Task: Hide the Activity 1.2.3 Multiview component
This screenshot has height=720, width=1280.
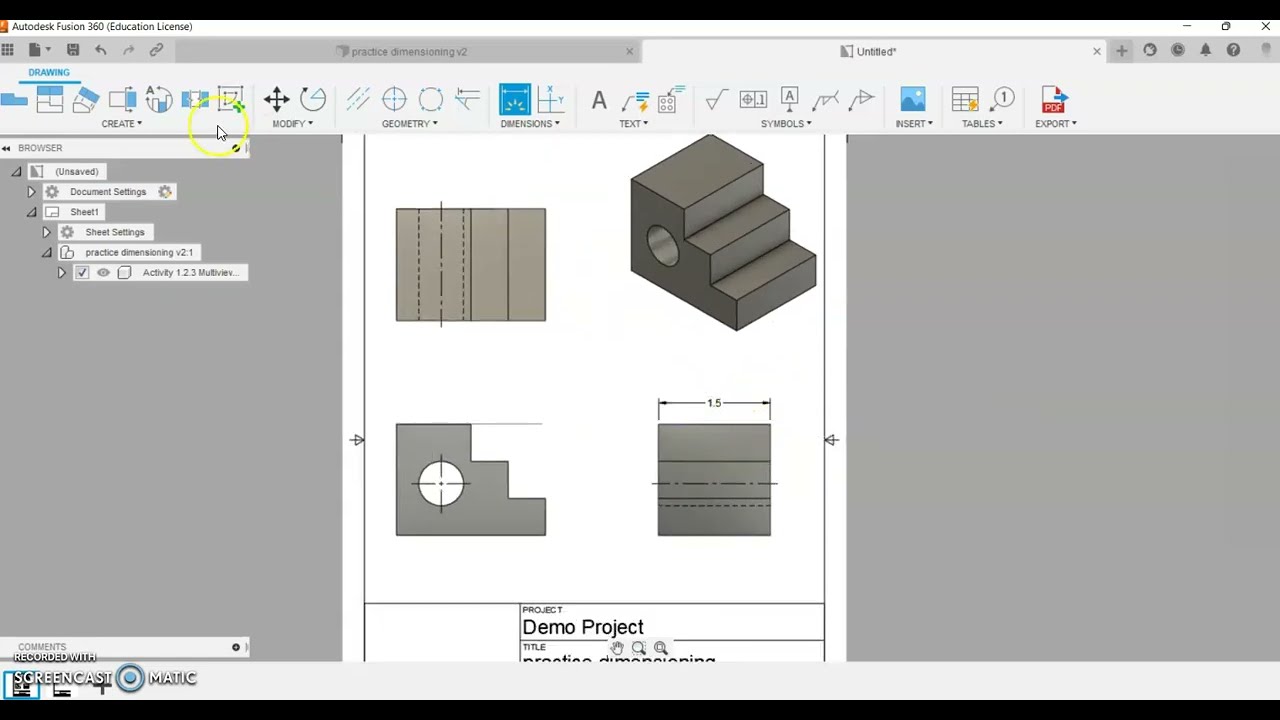Action: coord(103,272)
